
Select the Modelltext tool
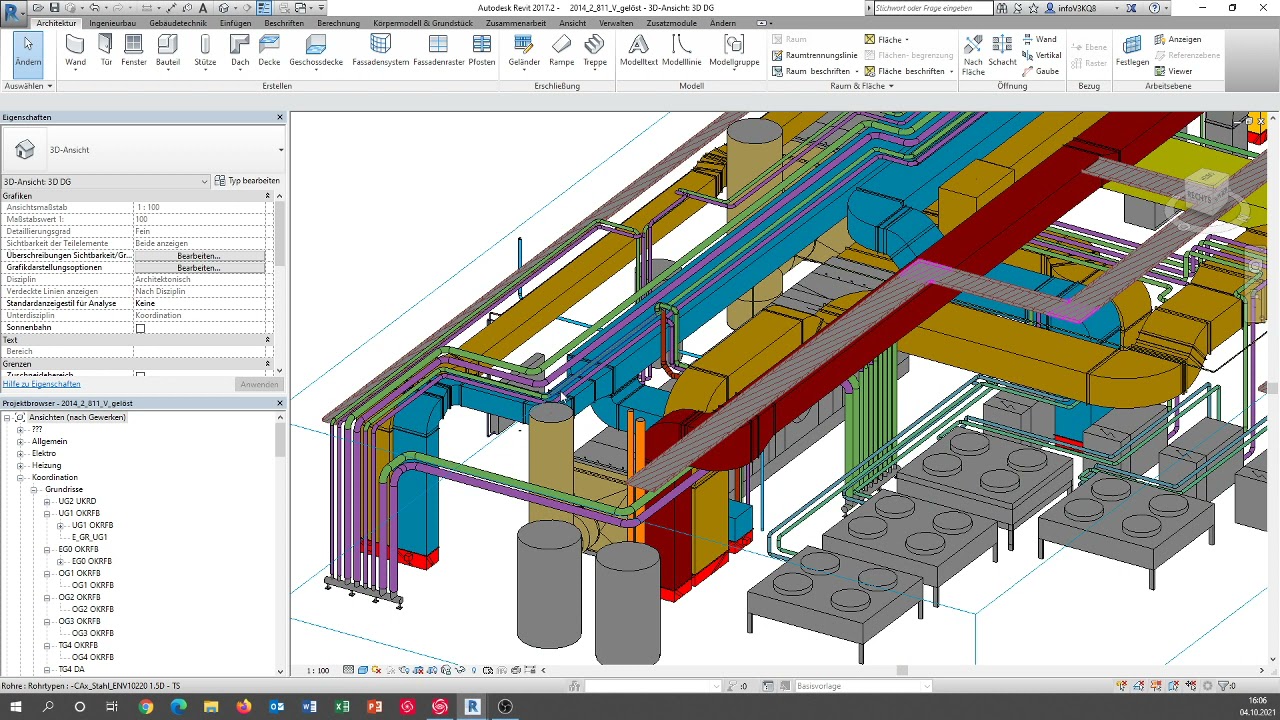pos(639,50)
